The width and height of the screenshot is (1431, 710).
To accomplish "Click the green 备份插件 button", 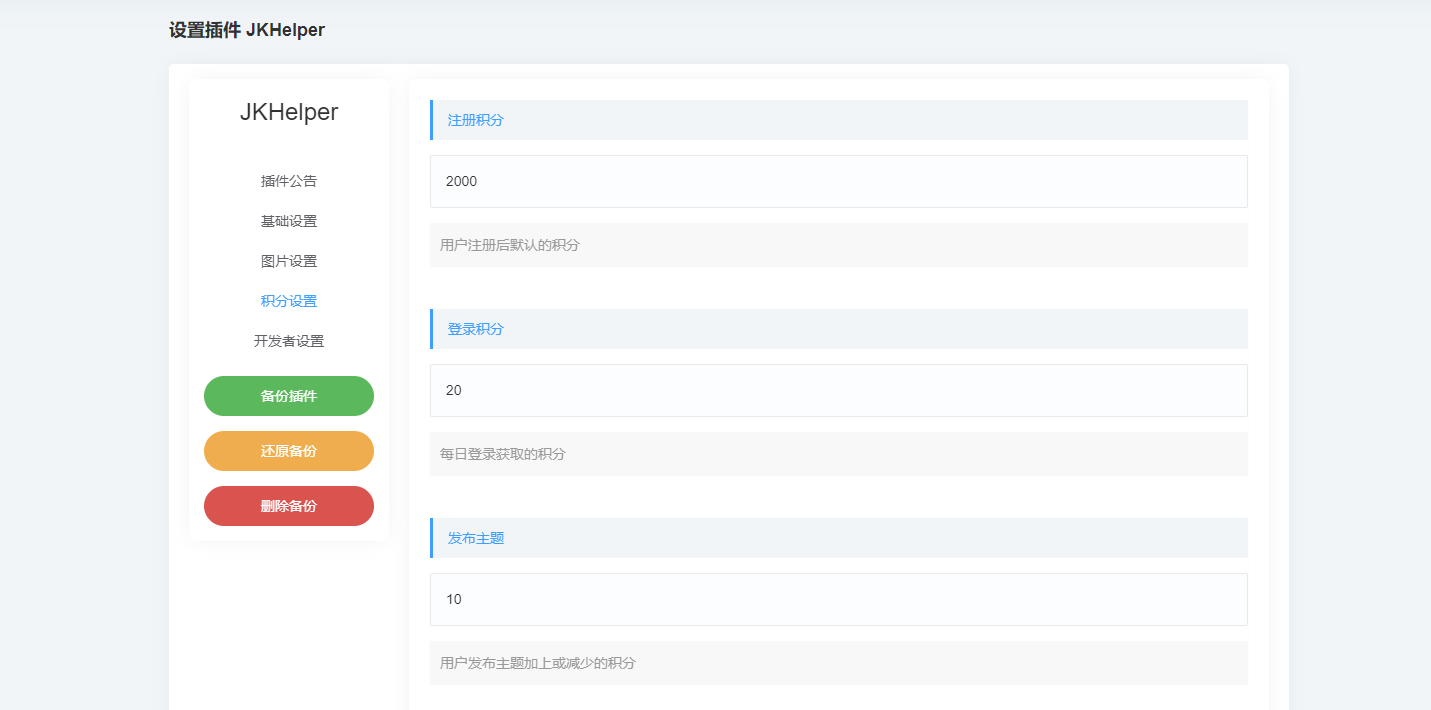I will point(289,396).
